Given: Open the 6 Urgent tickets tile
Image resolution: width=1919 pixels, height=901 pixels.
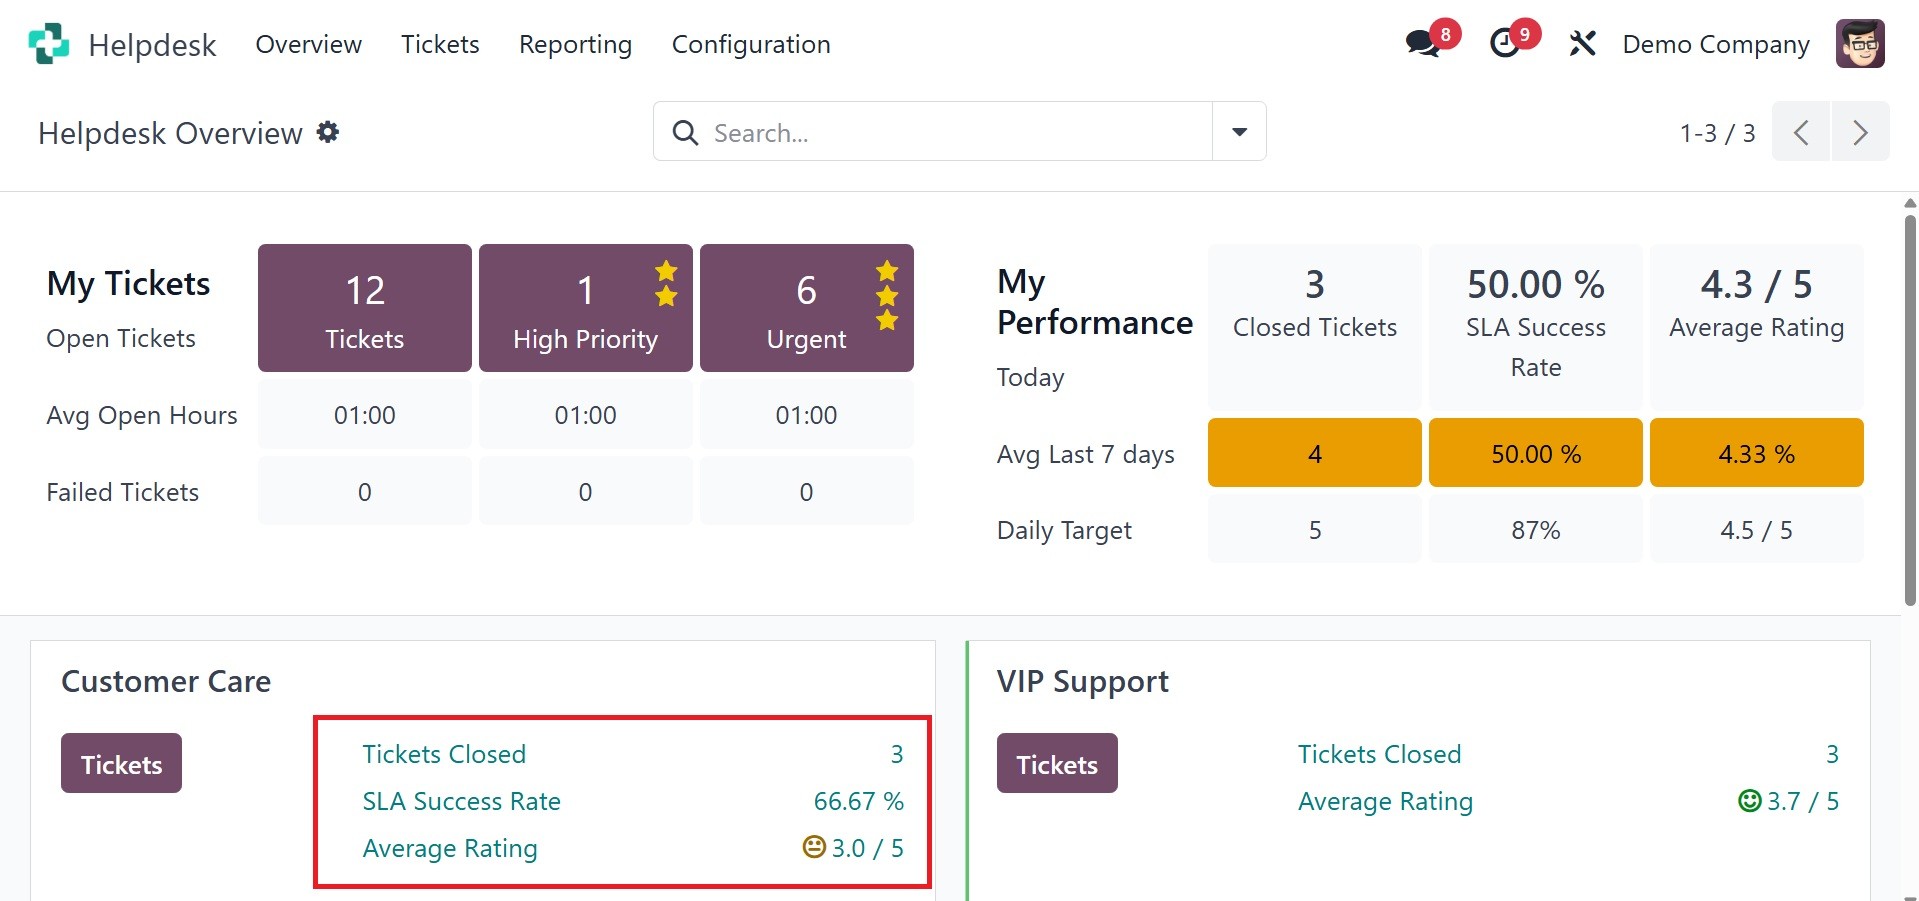Looking at the screenshot, I should [806, 308].
